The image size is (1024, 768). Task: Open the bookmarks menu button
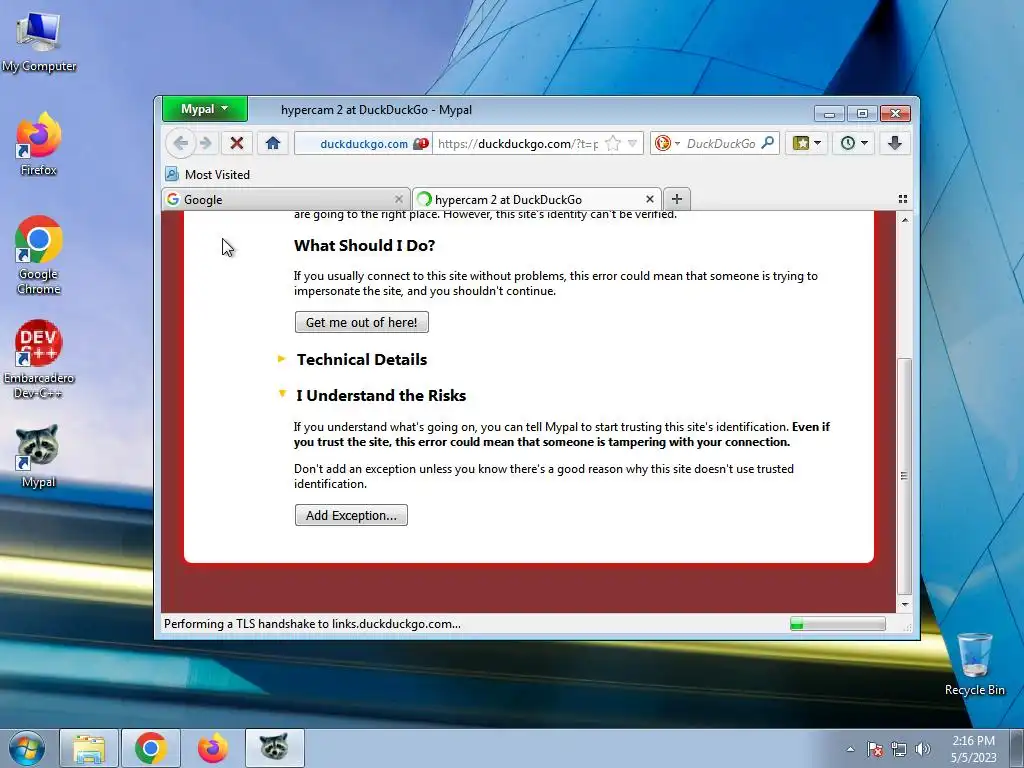(807, 143)
